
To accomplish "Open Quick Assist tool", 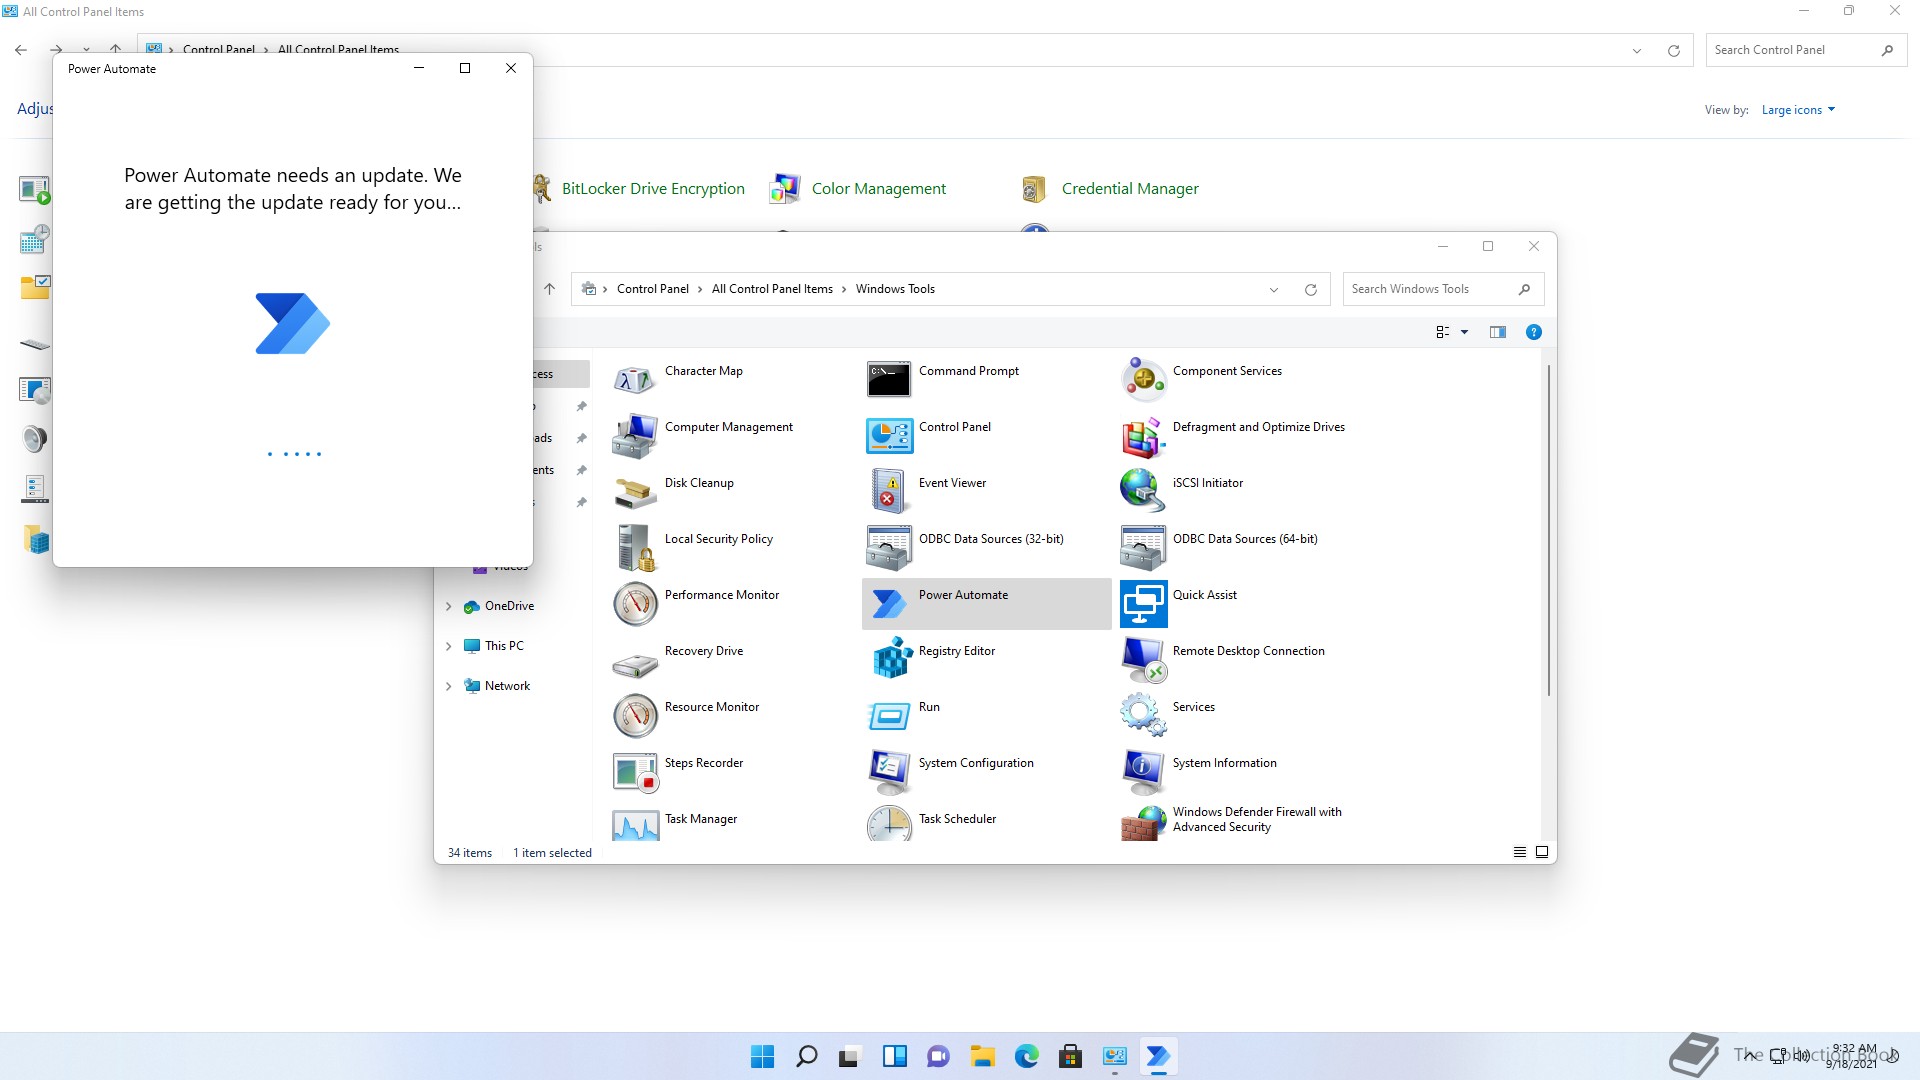I will pos(1143,602).
